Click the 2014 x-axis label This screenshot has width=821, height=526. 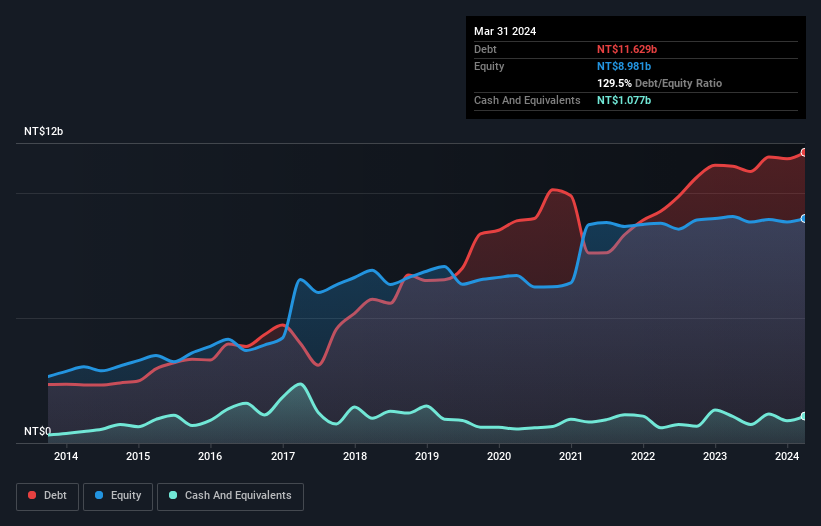(x=66, y=456)
